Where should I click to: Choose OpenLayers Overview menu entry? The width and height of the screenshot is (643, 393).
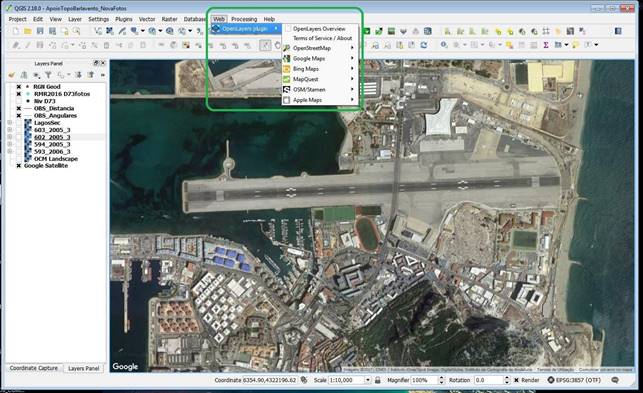click(320, 29)
